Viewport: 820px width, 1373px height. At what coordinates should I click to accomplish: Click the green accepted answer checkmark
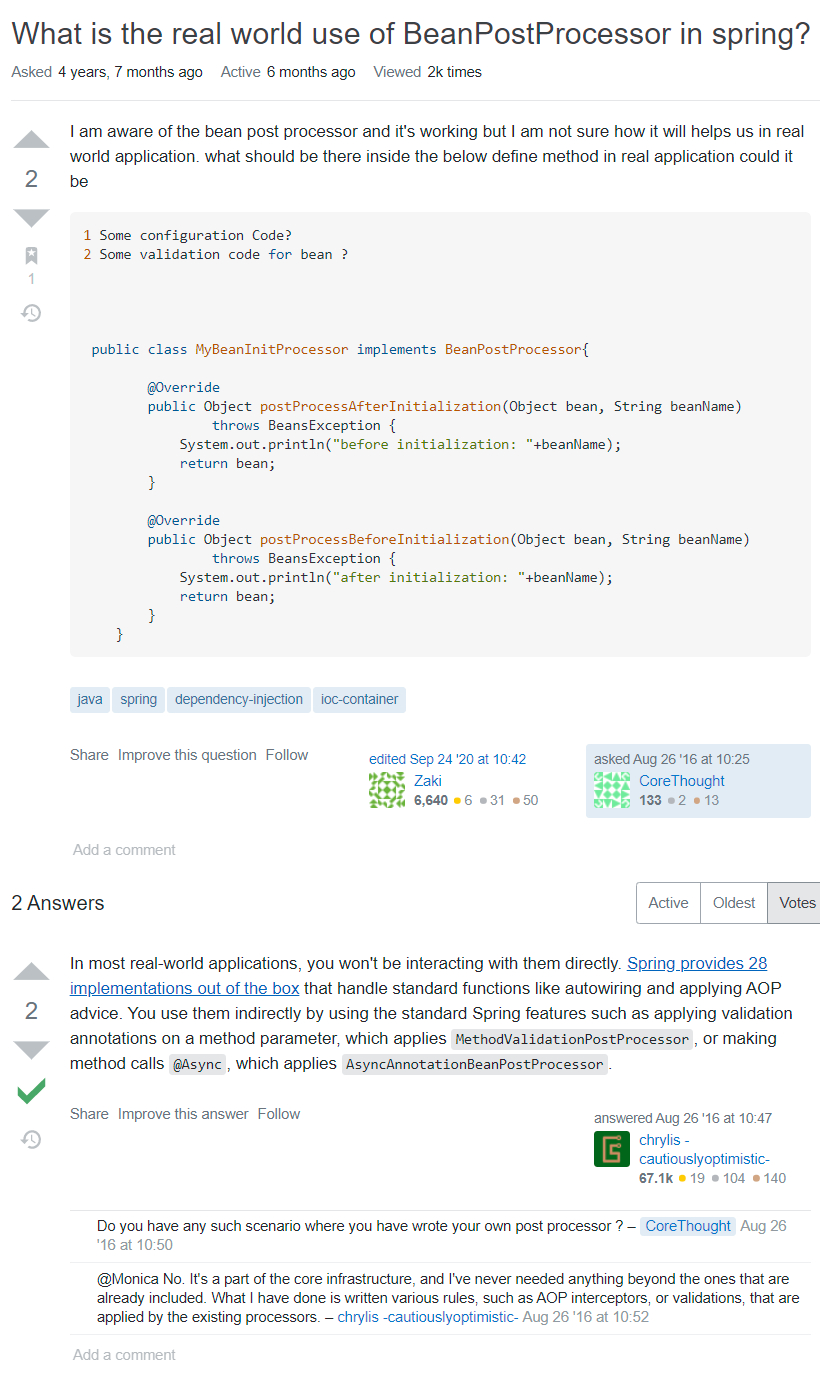click(31, 1091)
